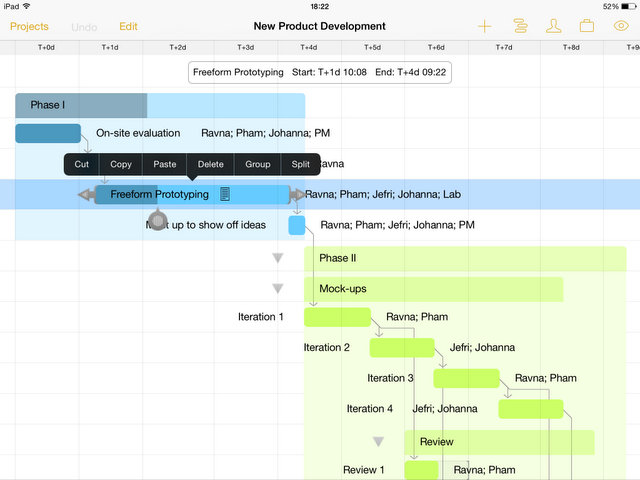
Task: Select the Iteration 1 task bar
Action: click(338, 317)
